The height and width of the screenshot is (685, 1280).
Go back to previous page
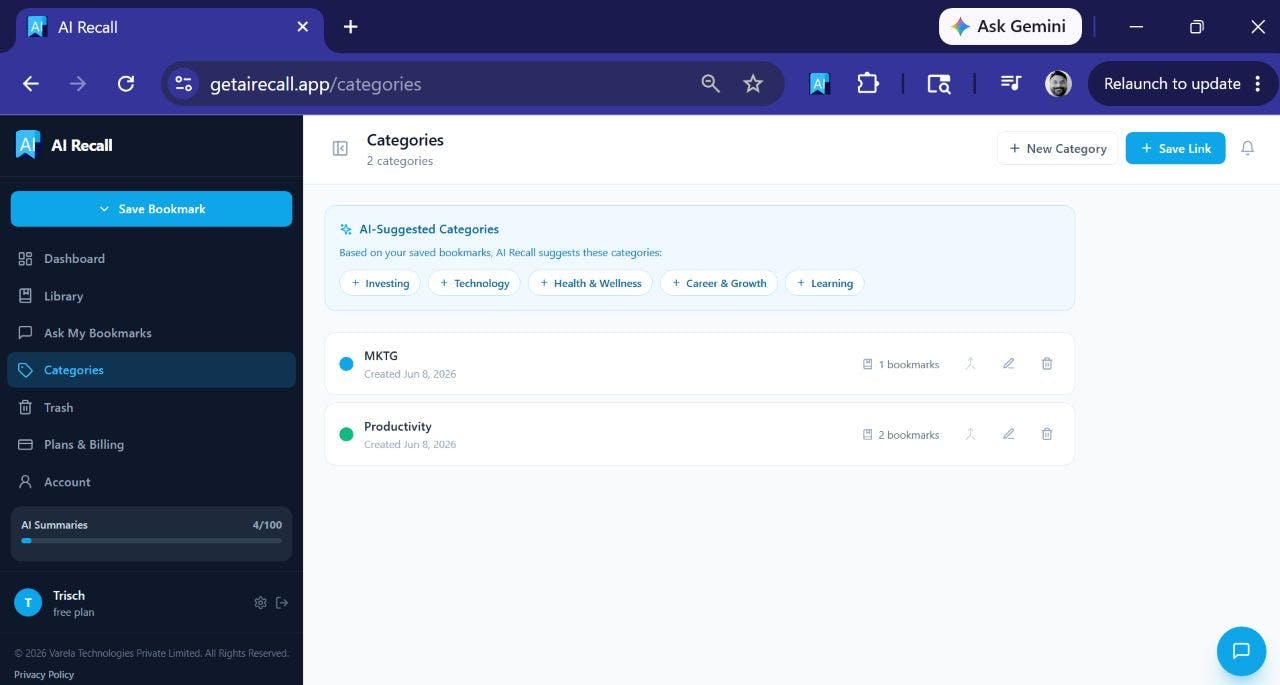[x=31, y=84]
